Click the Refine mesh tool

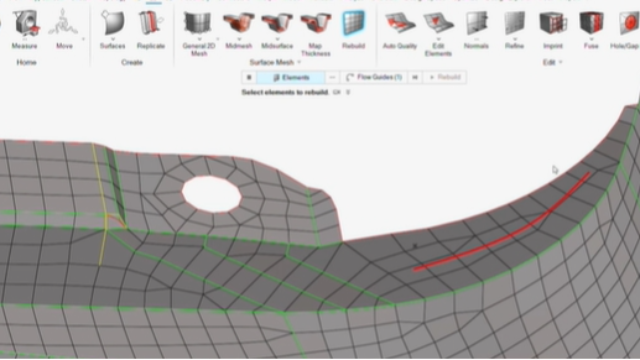pyautogui.click(x=514, y=29)
